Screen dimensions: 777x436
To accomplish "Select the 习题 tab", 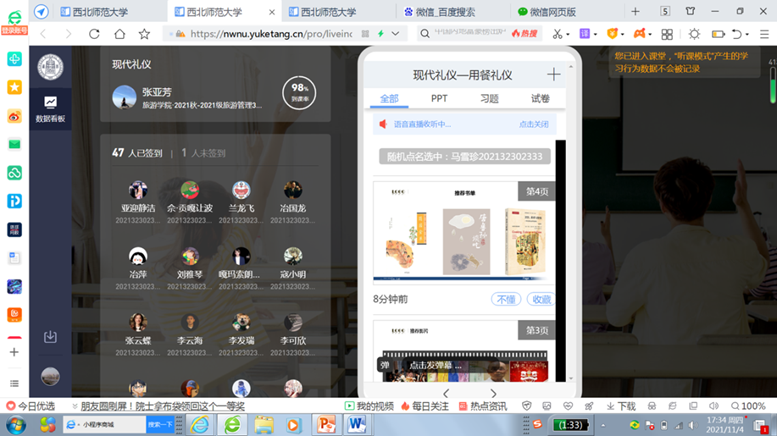I will (x=489, y=99).
